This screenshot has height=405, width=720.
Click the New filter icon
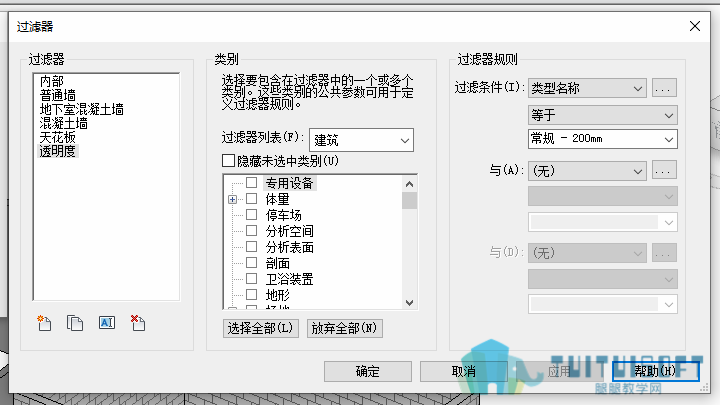[x=45, y=323]
